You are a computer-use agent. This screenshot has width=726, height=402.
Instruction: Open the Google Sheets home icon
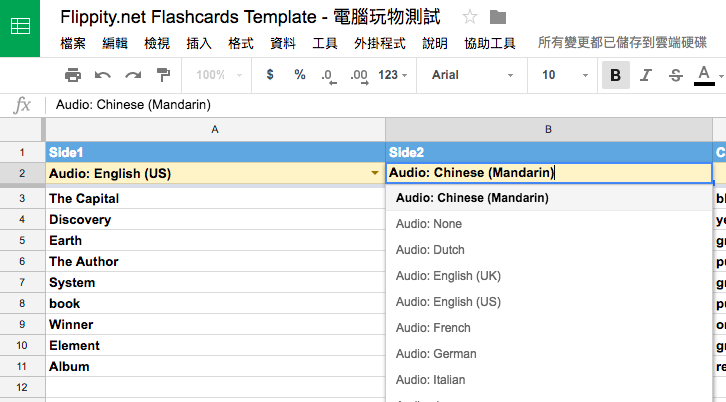tap(20, 28)
